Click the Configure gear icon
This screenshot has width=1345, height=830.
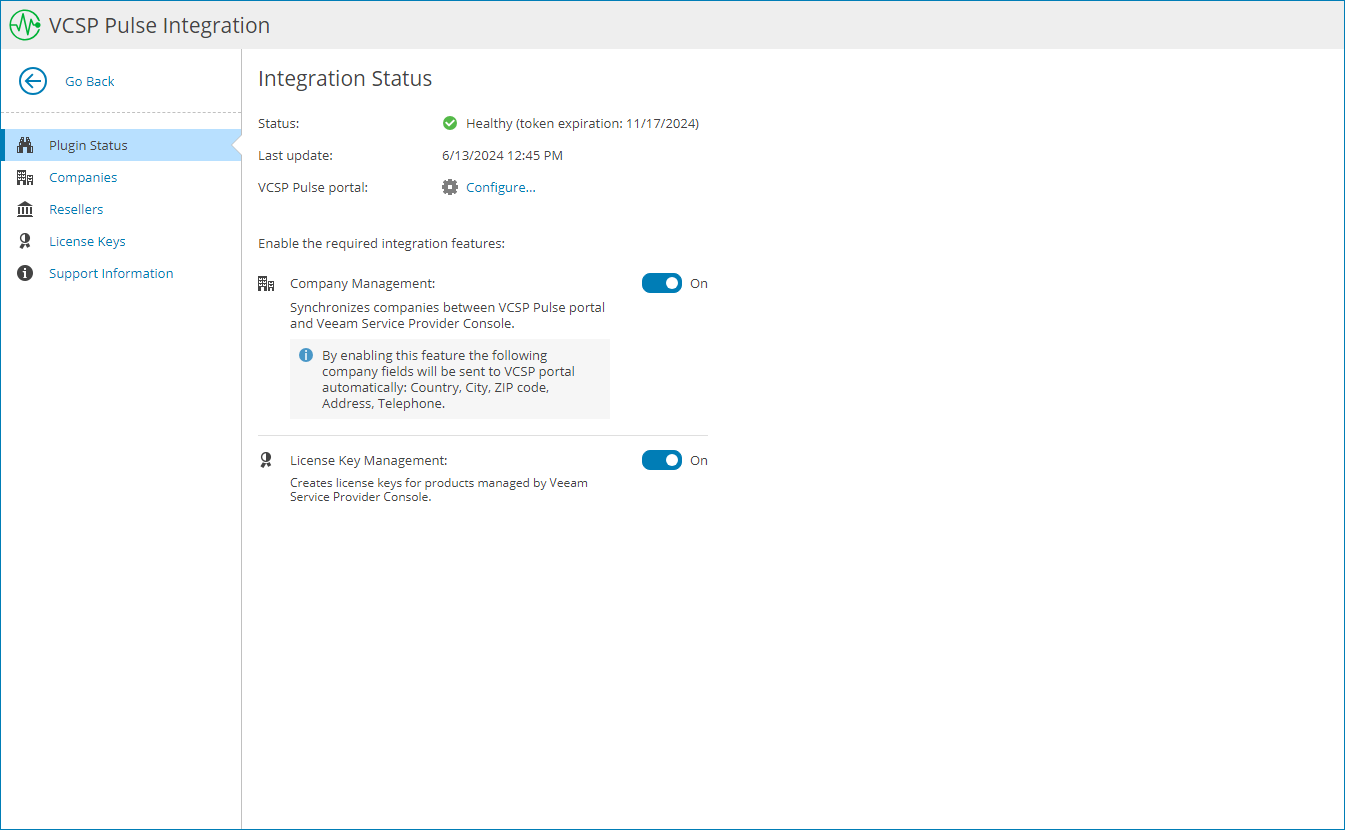450,187
